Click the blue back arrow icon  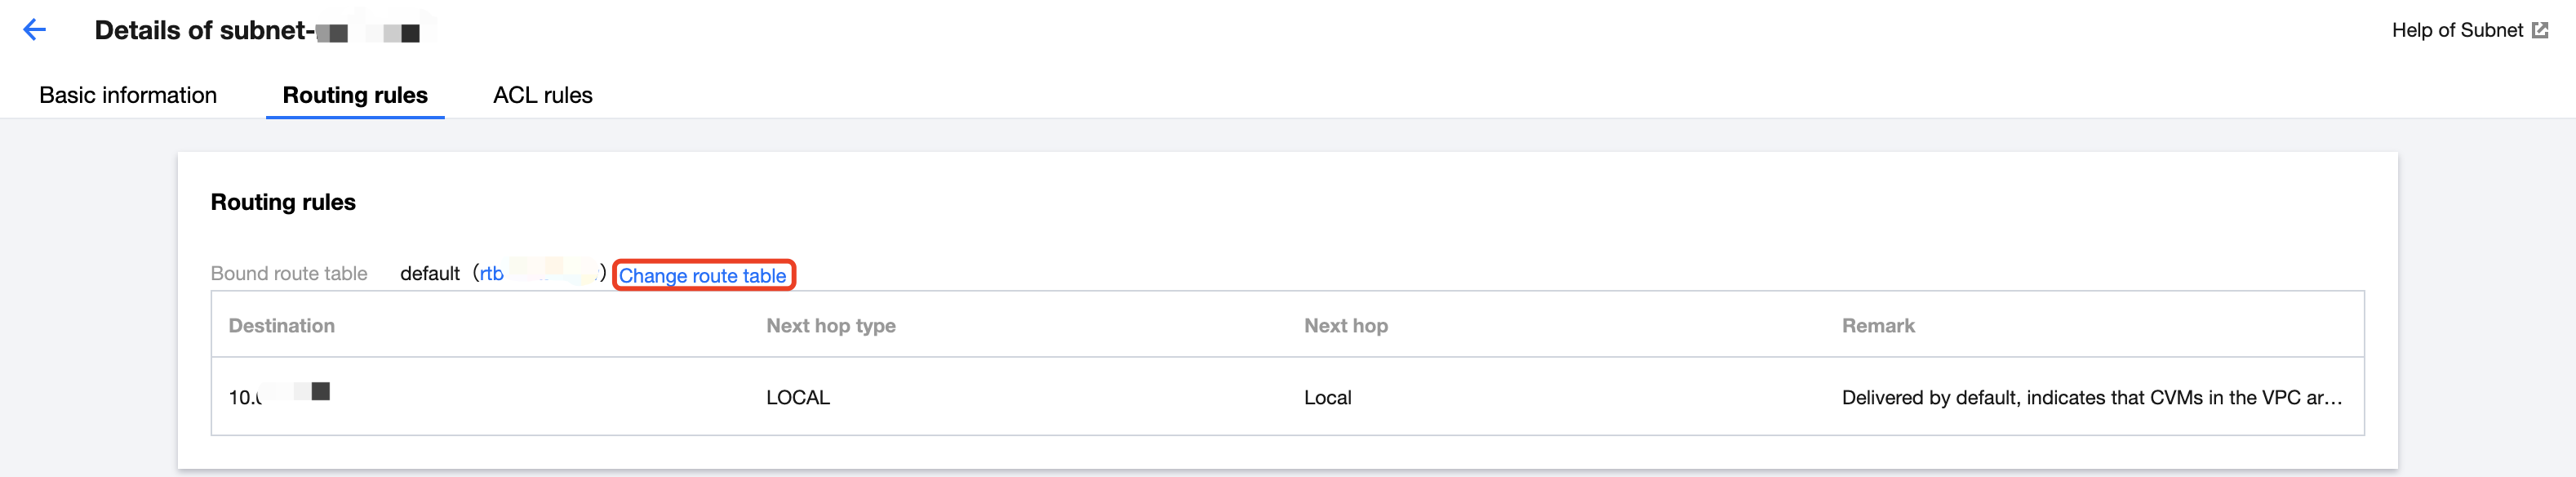point(35,30)
